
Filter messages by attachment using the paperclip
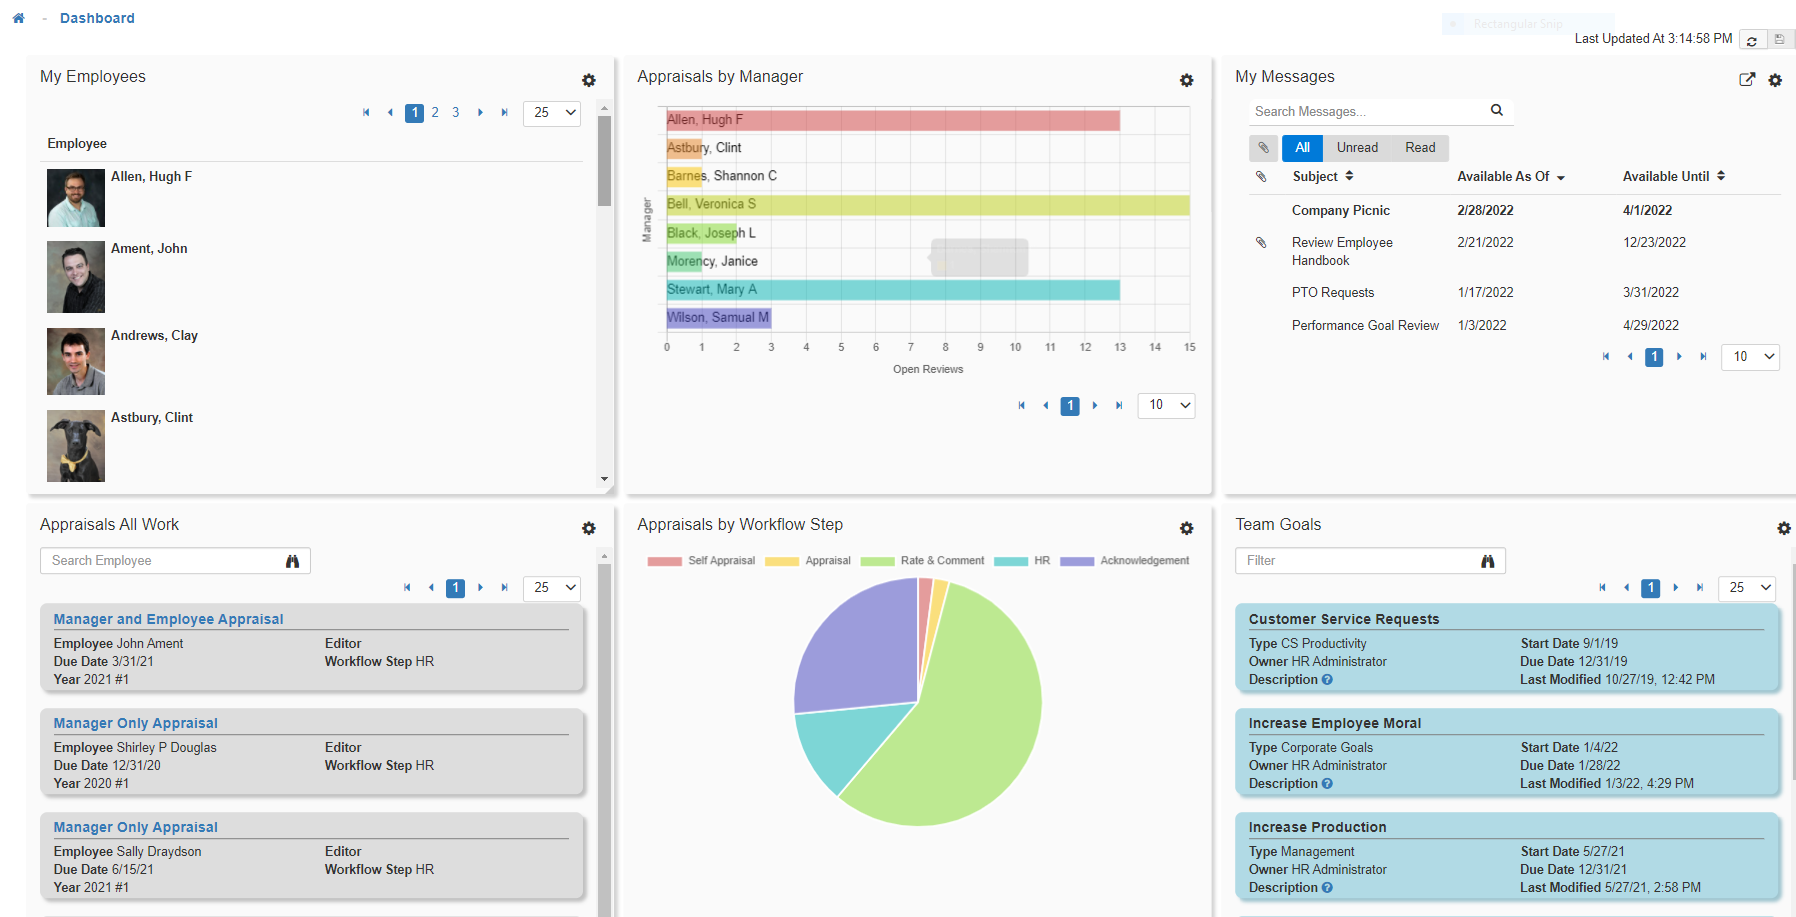[1263, 147]
